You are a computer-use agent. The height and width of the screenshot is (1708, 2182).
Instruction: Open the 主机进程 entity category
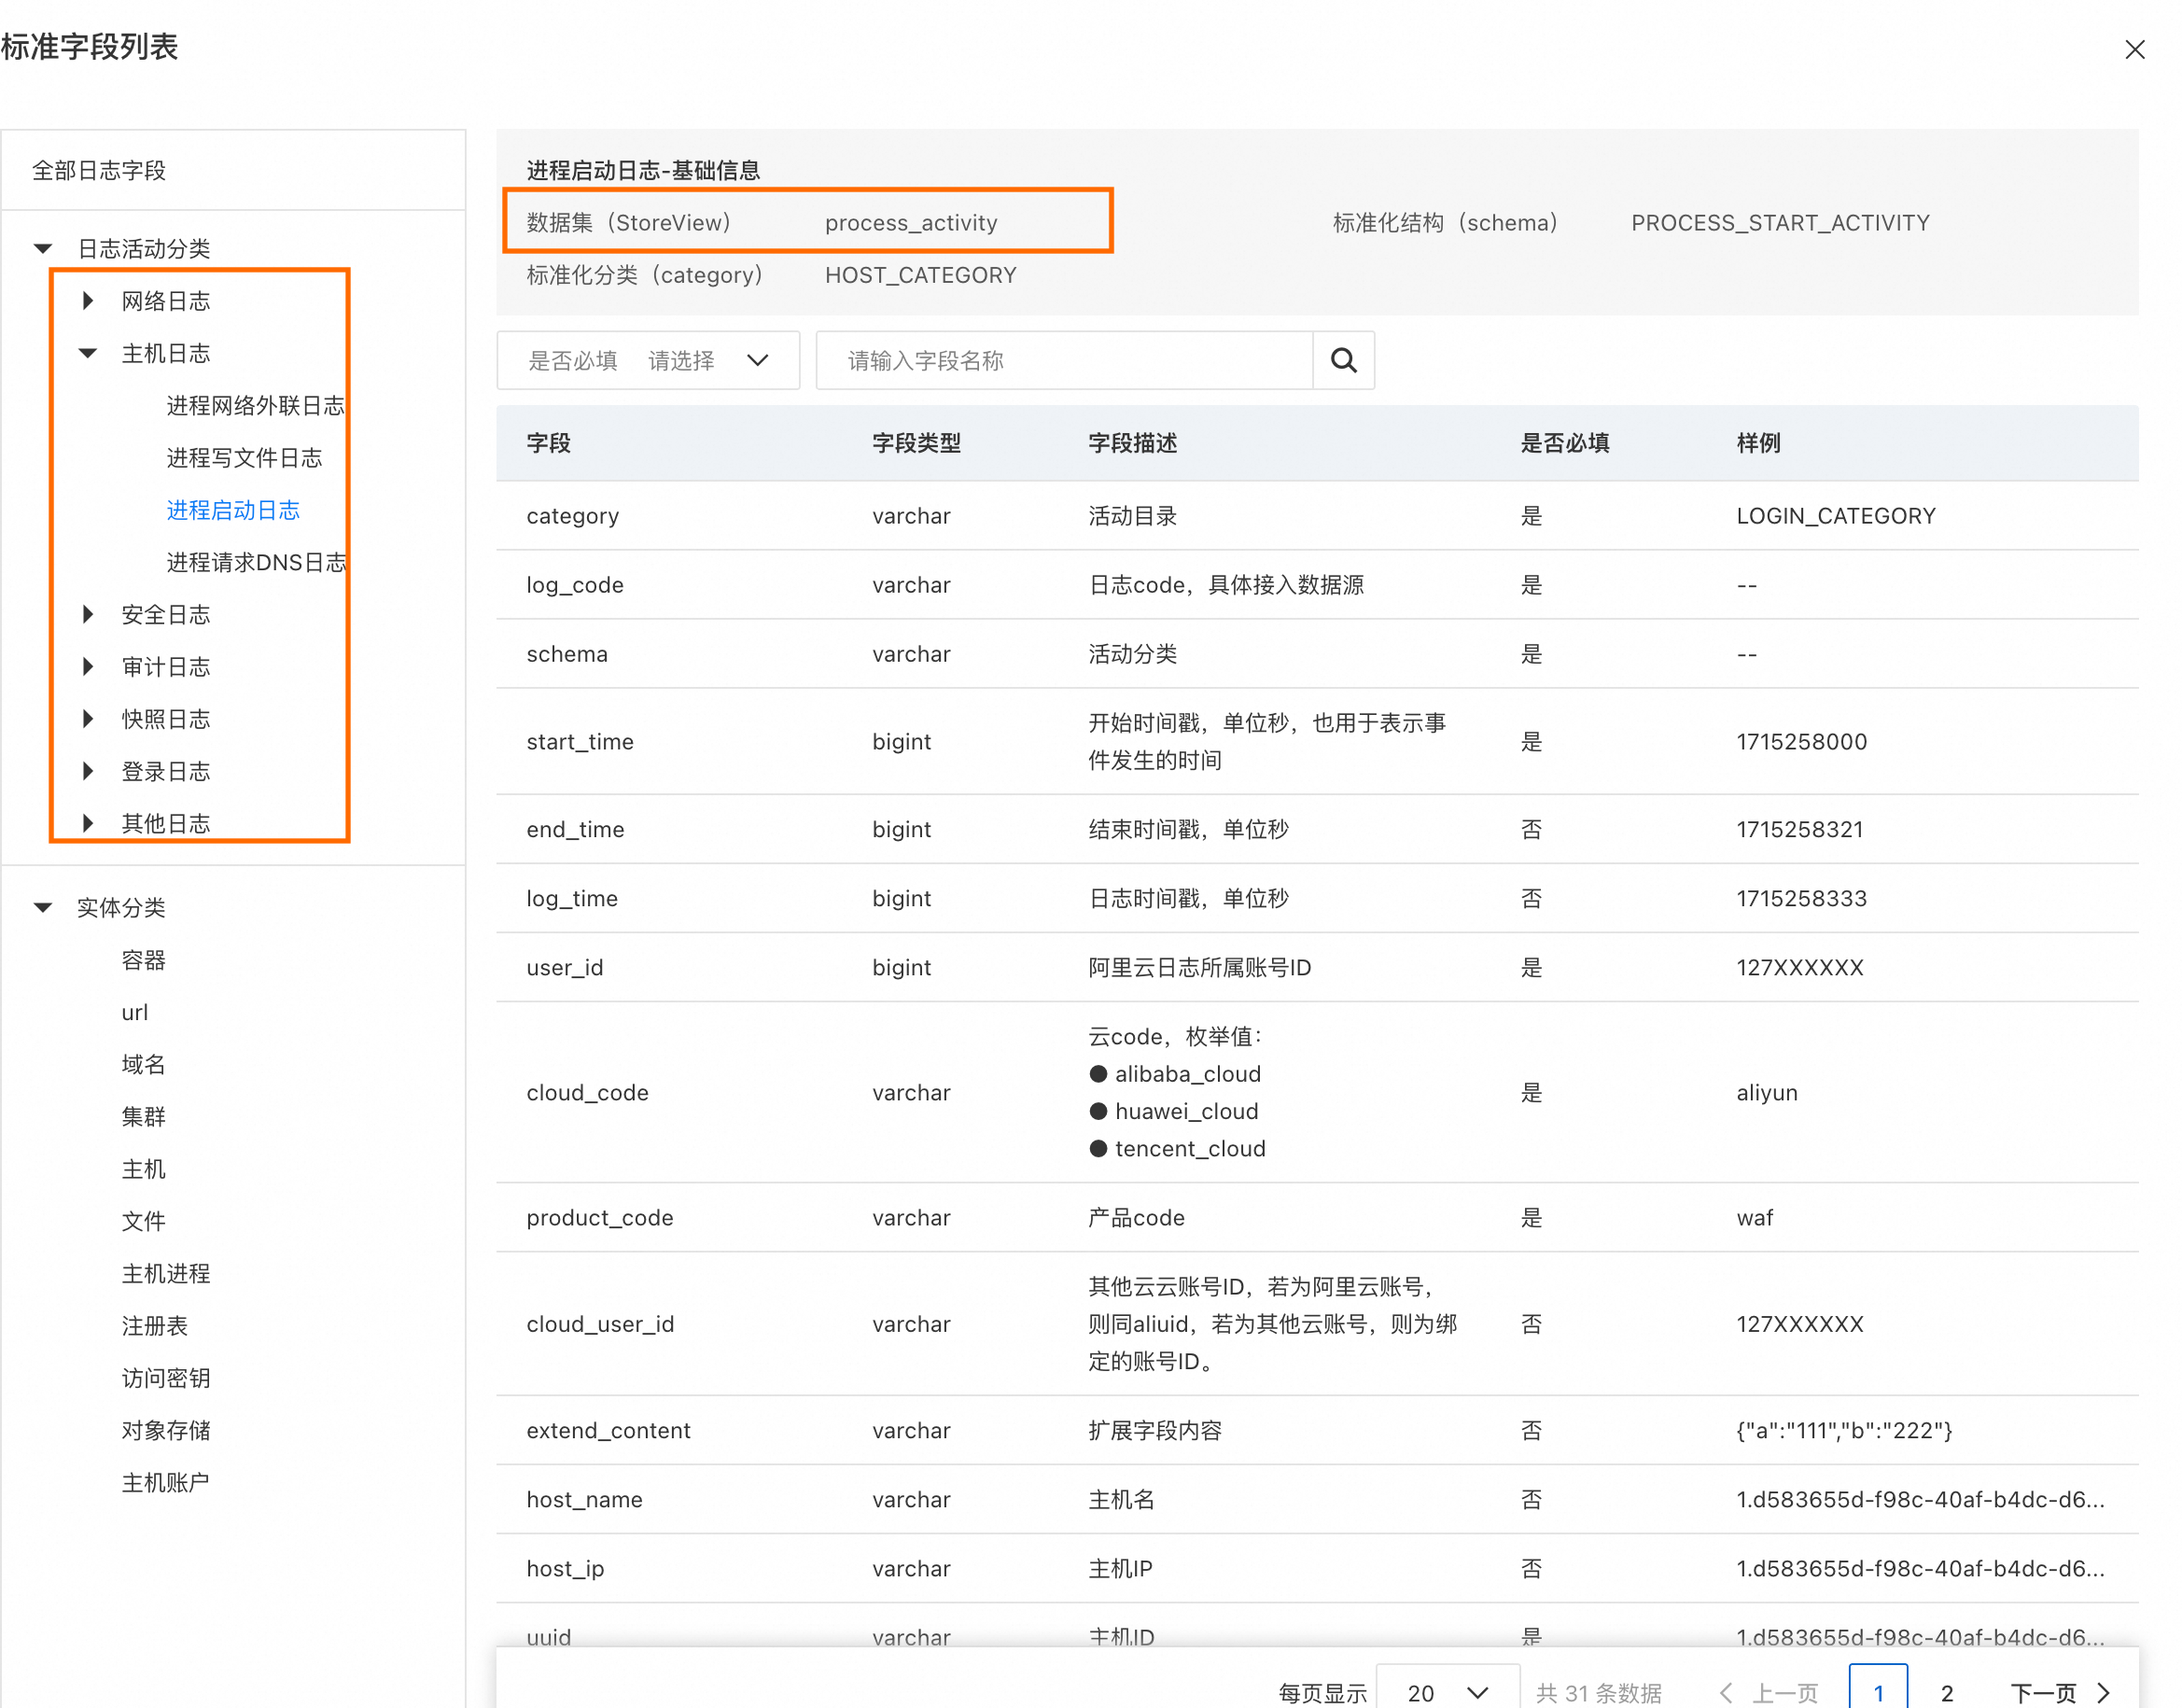click(x=165, y=1274)
